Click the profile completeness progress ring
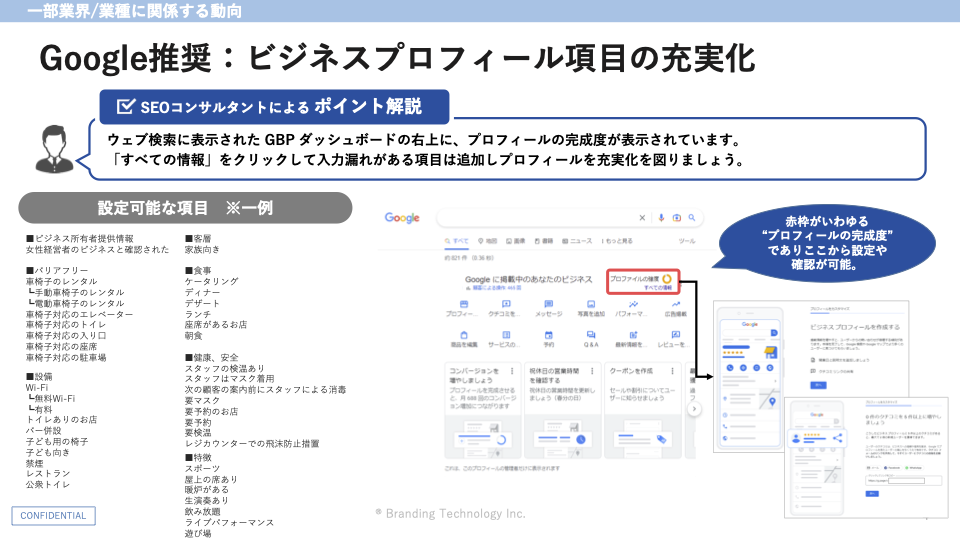Screen dimensions: 960x540 (667, 279)
